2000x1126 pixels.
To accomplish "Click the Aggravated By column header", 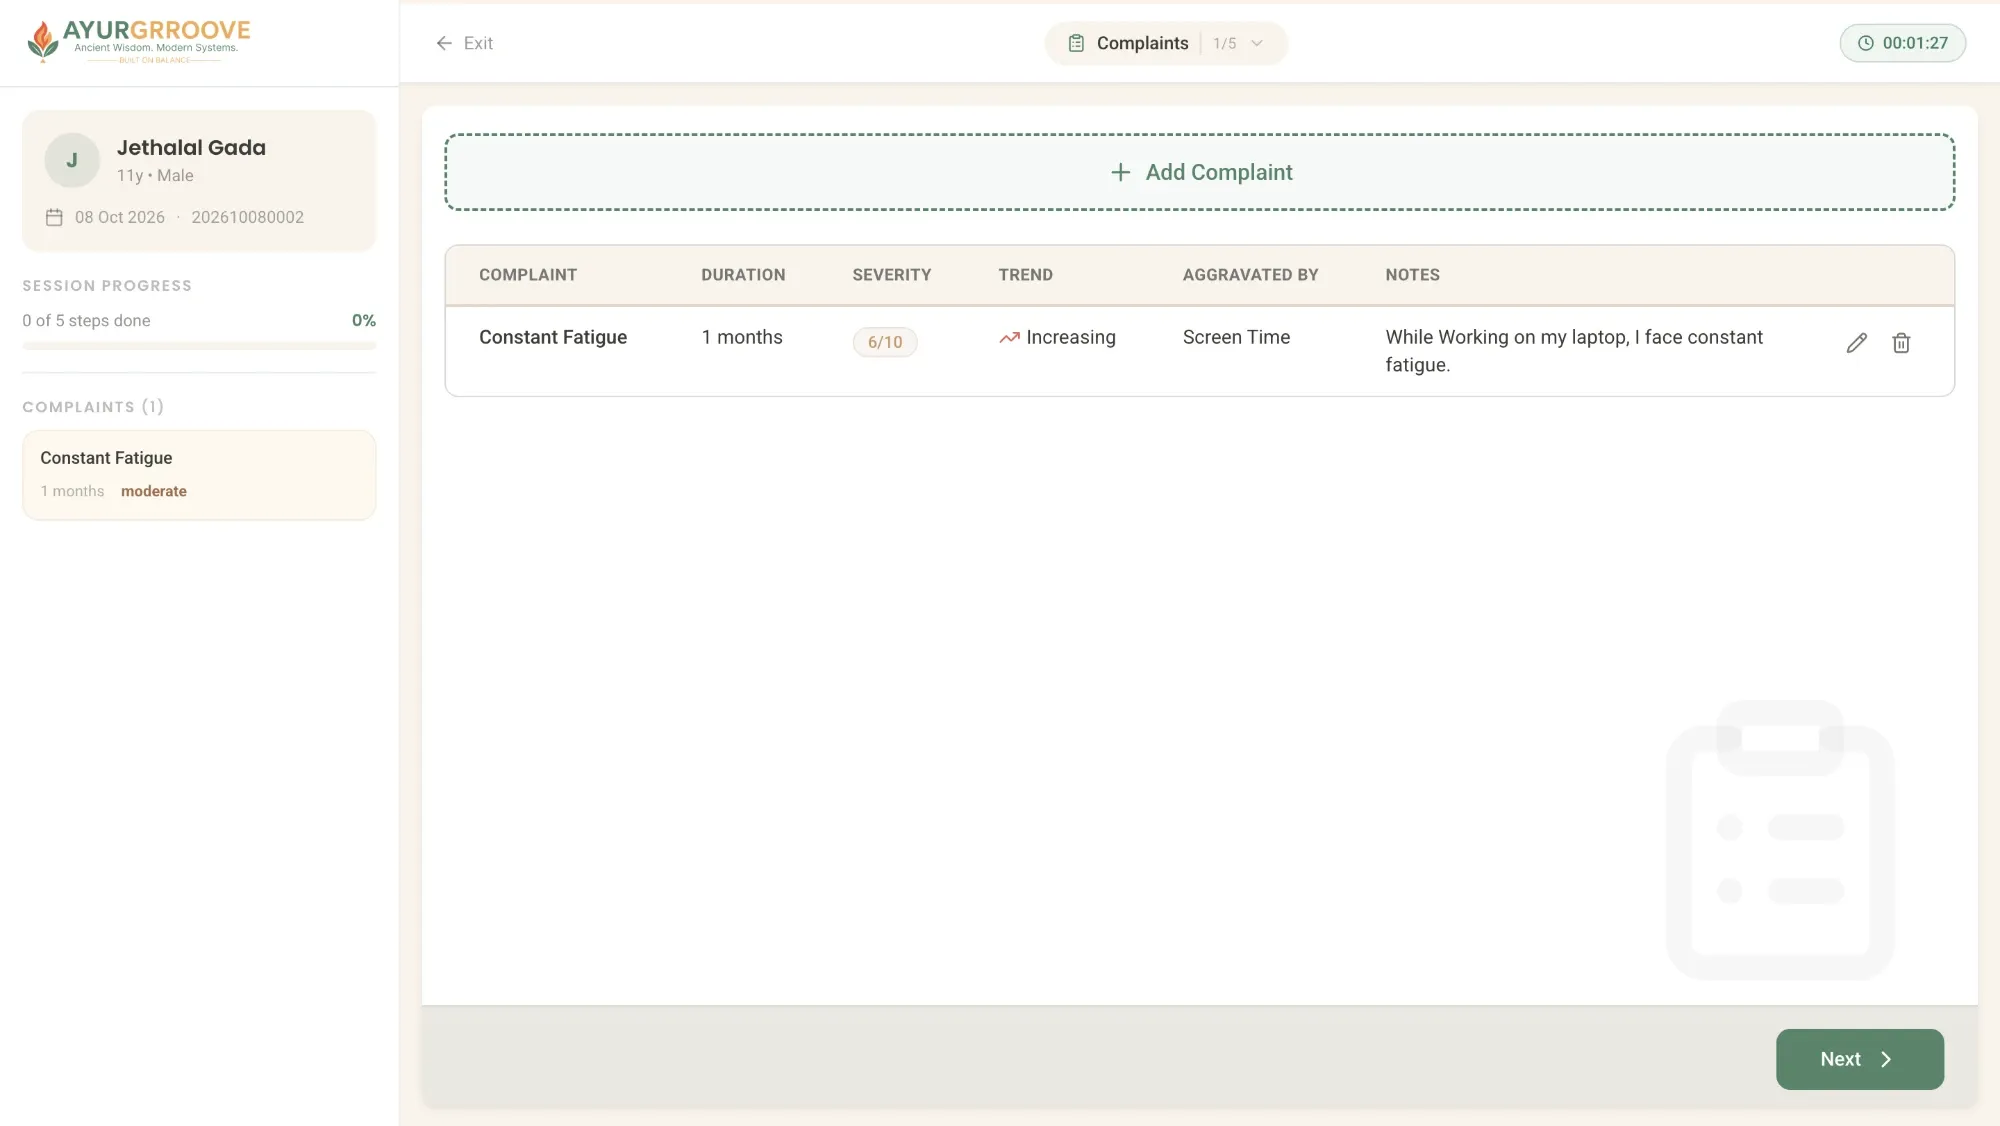I will coord(1250,275).
